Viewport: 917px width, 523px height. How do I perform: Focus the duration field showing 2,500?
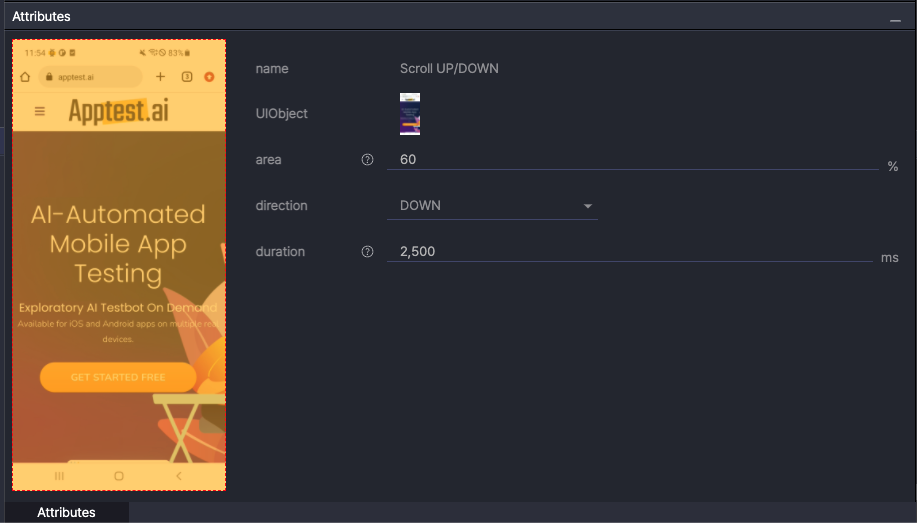click(630, 252)
